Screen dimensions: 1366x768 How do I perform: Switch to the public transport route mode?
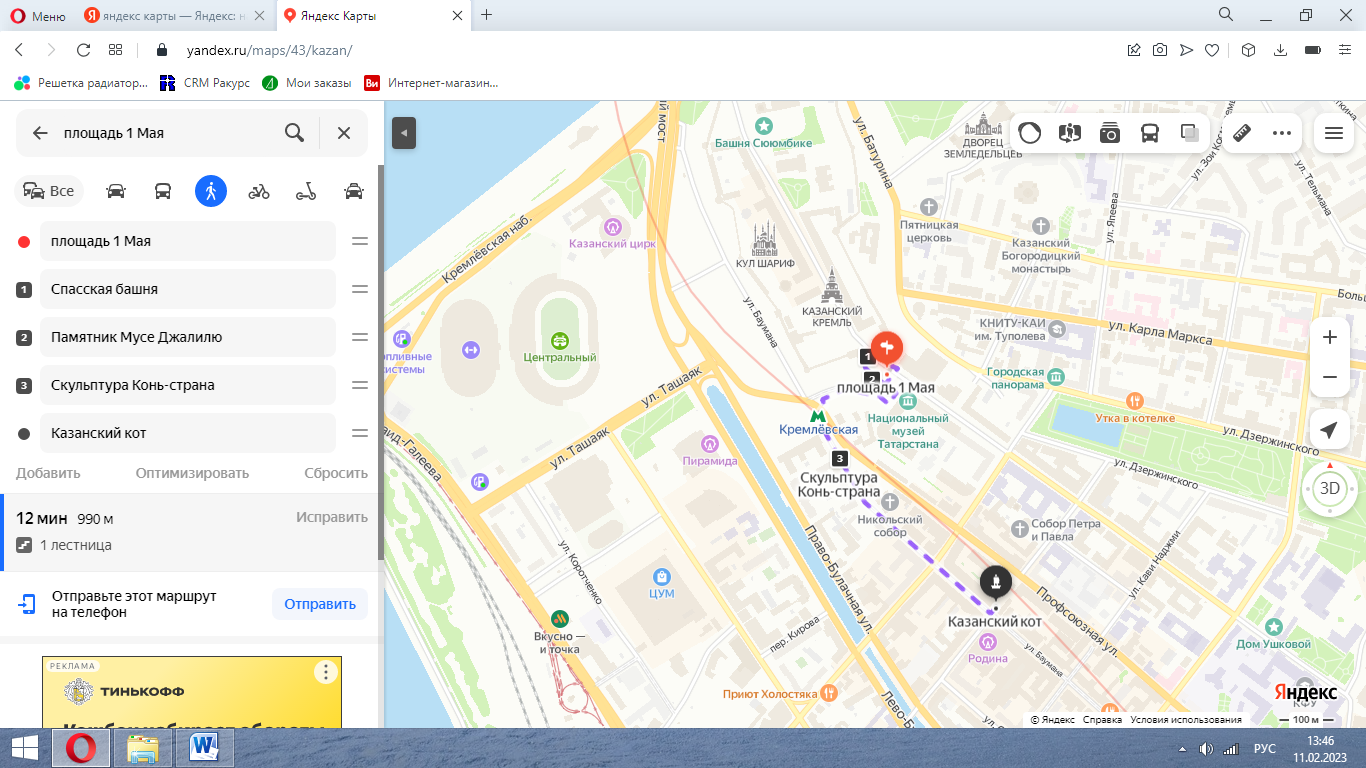click(x=162, y=191)
